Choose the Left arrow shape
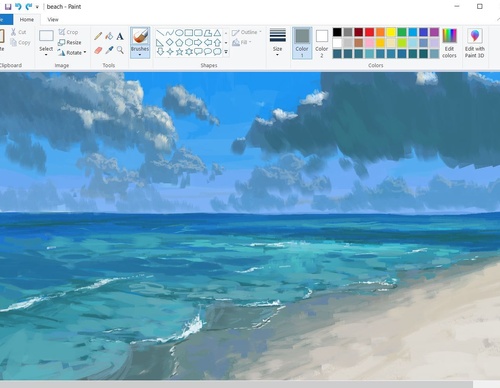The image size is (500, 388). tap(208, 42)
